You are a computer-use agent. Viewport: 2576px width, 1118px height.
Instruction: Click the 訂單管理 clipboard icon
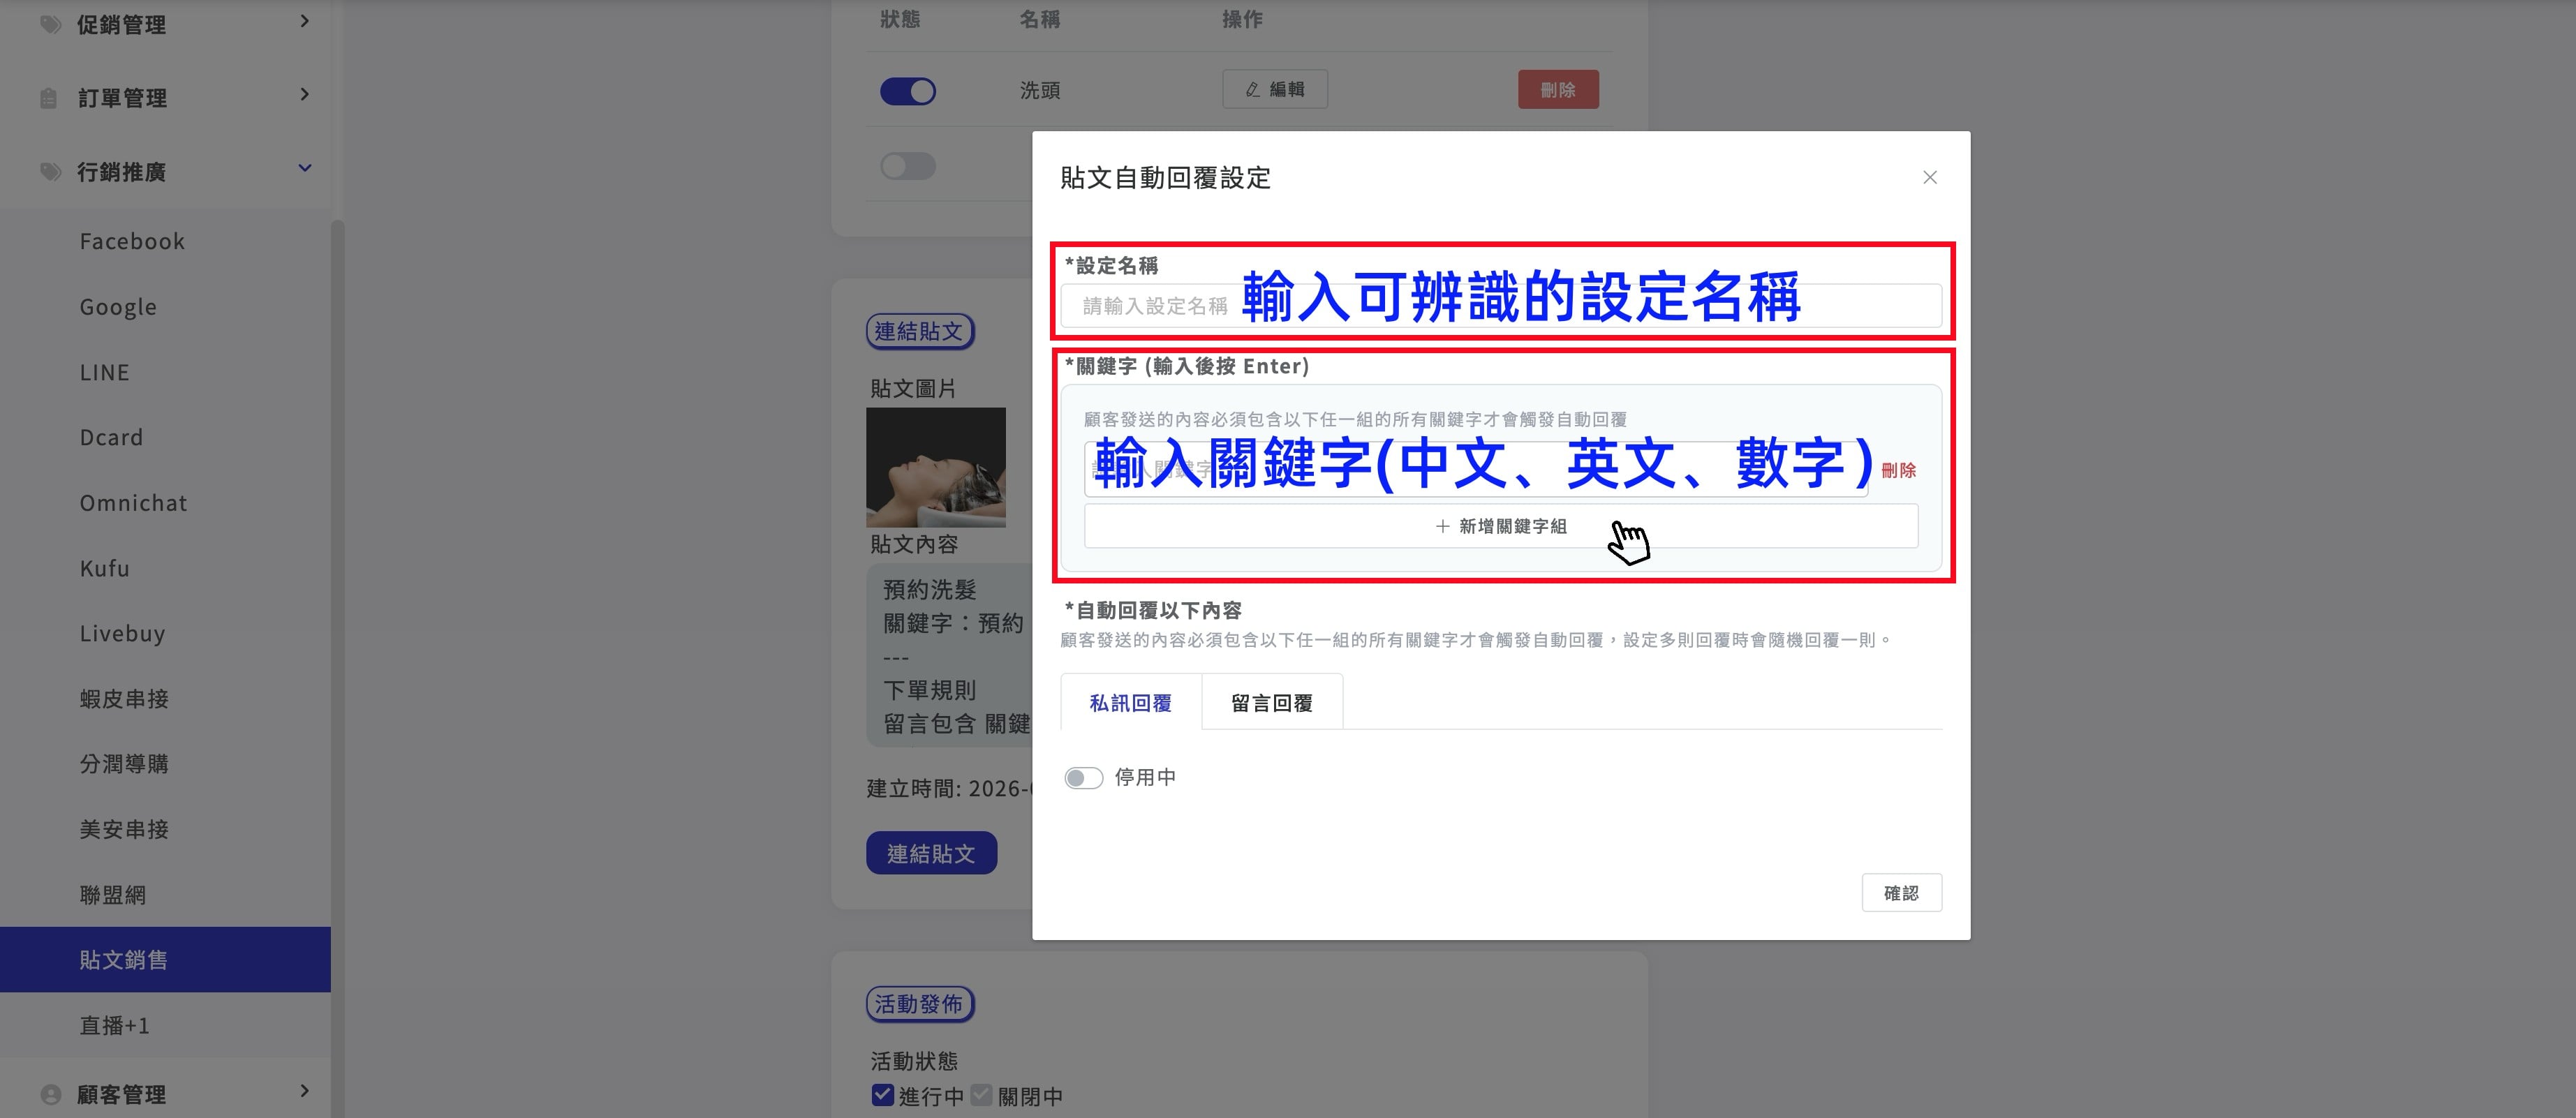(48, 98)
